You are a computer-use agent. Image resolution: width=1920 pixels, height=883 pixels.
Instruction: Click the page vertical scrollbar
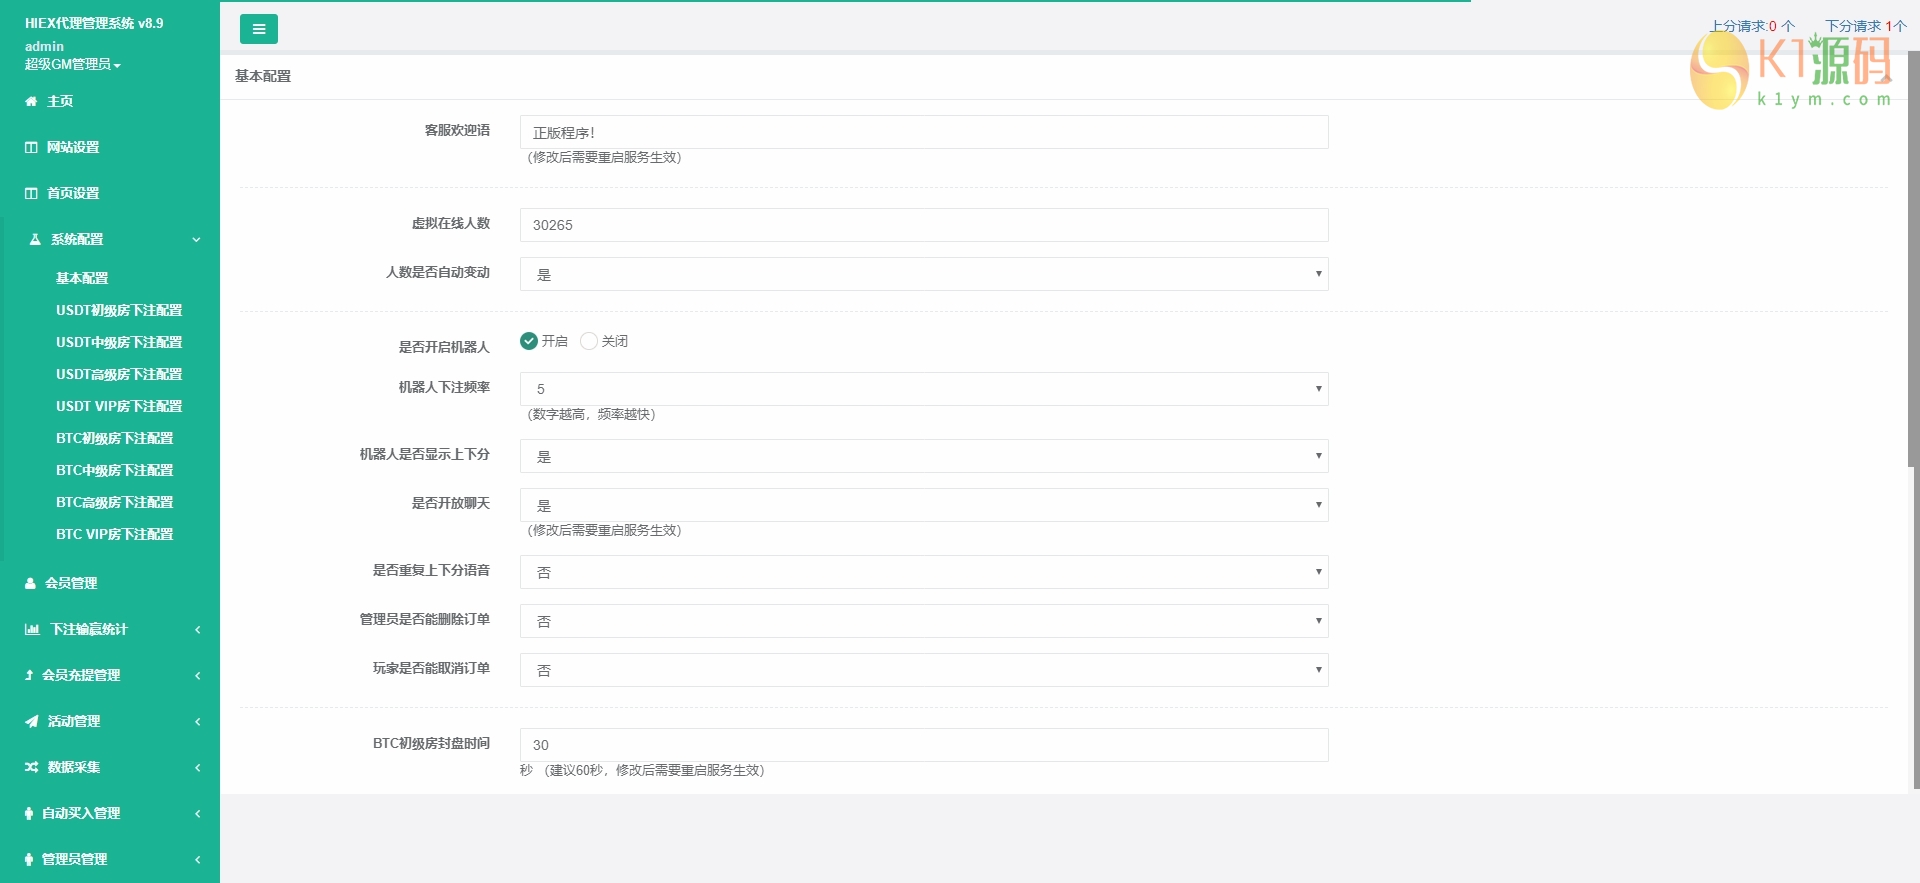[1914, 420]
